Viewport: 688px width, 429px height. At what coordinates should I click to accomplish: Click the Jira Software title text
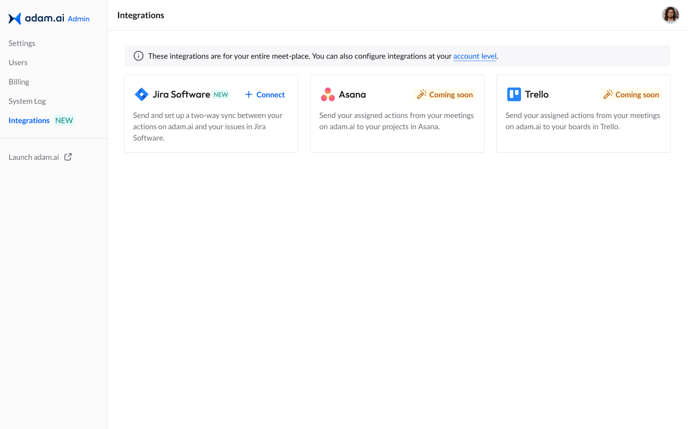[x=181, y=94]
